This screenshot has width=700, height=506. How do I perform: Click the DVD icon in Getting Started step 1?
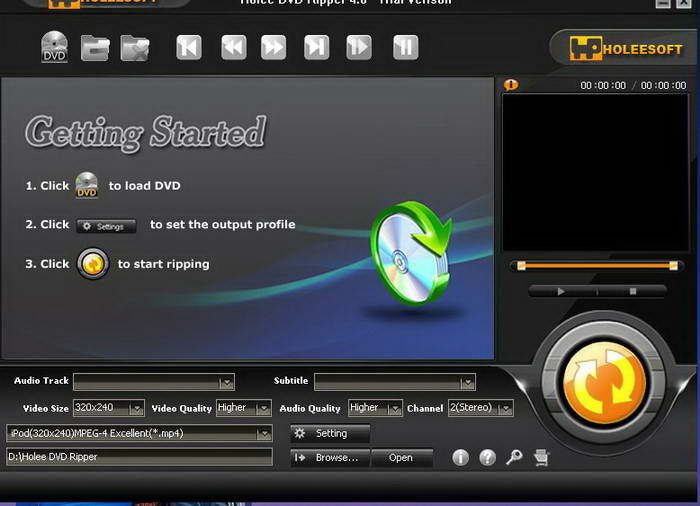(x=87, y=185)
